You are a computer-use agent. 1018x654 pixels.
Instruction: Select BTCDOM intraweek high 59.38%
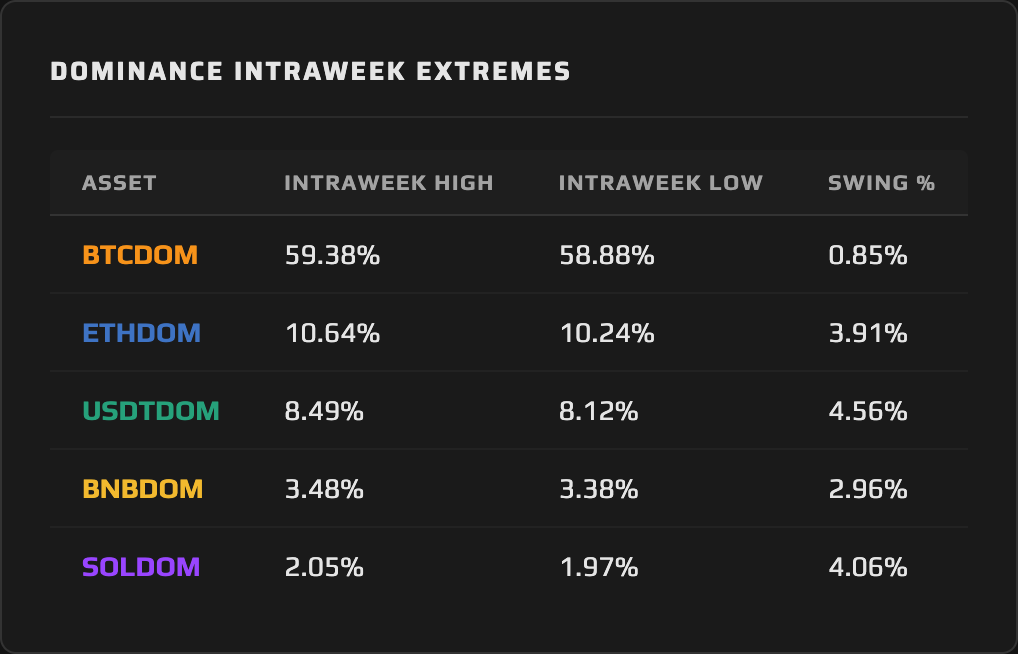332,255
